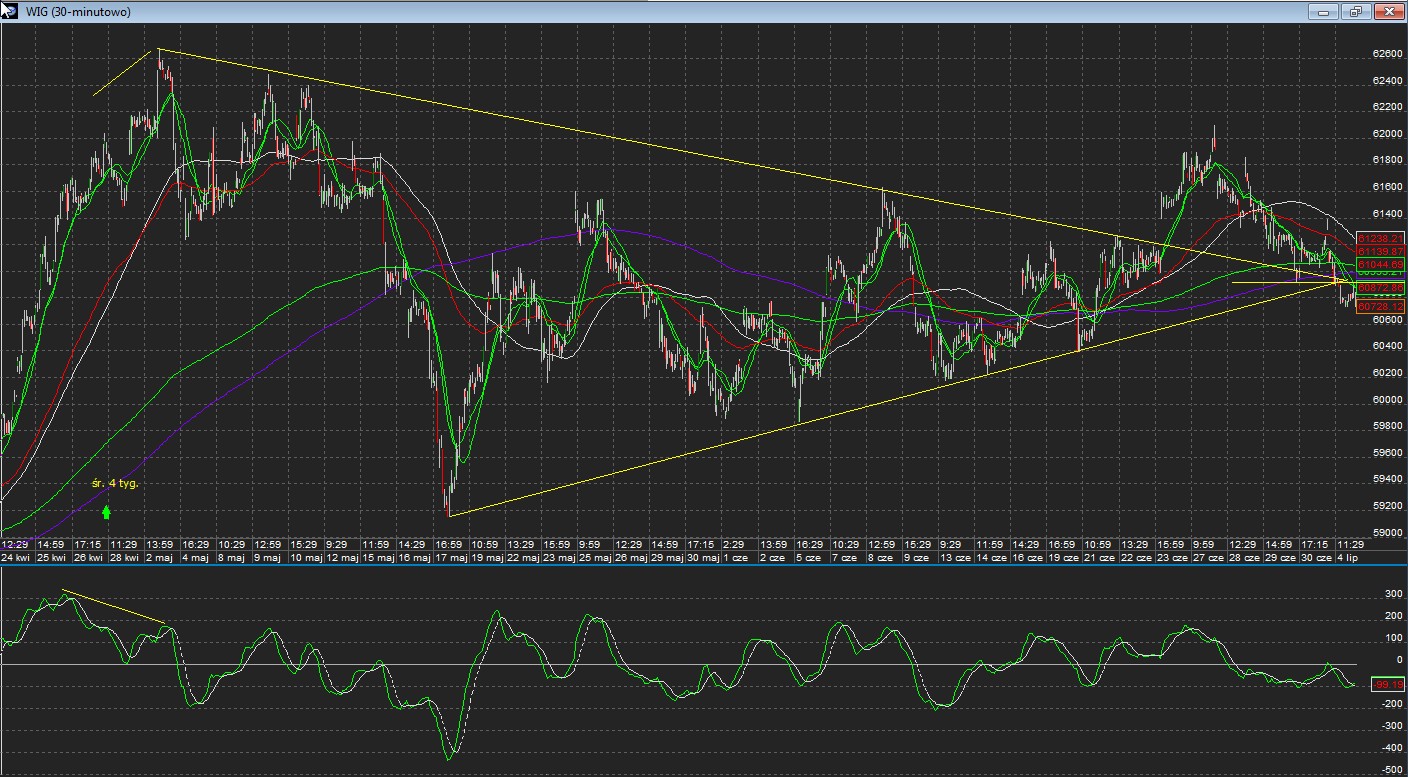Click the green up arrow marker
The image size is (1408, 777).
click(106, 511)
